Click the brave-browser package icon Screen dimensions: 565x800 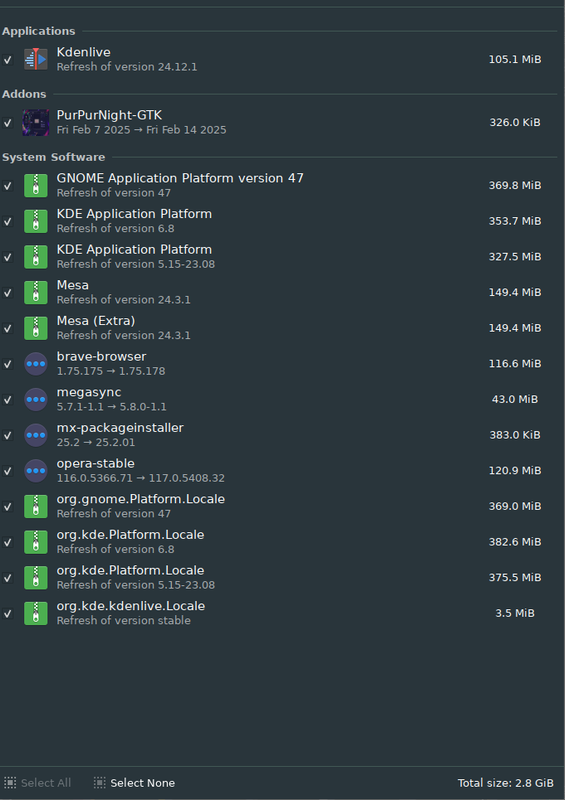pos(36,364)
